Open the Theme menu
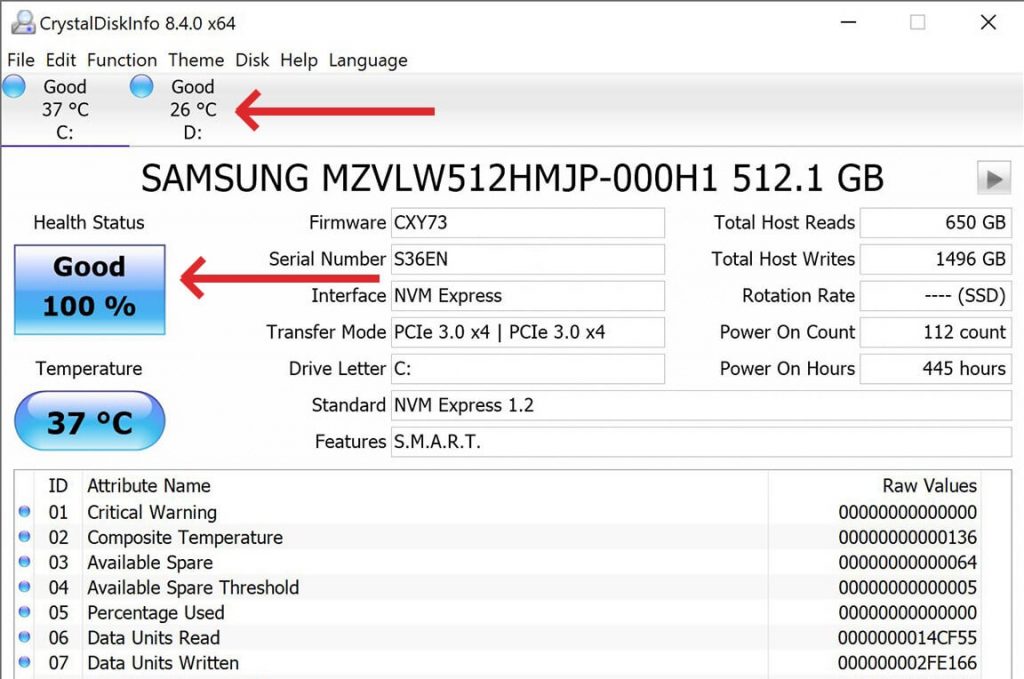The width and height of the screenshot is (1024, 679). coord(196,60)
